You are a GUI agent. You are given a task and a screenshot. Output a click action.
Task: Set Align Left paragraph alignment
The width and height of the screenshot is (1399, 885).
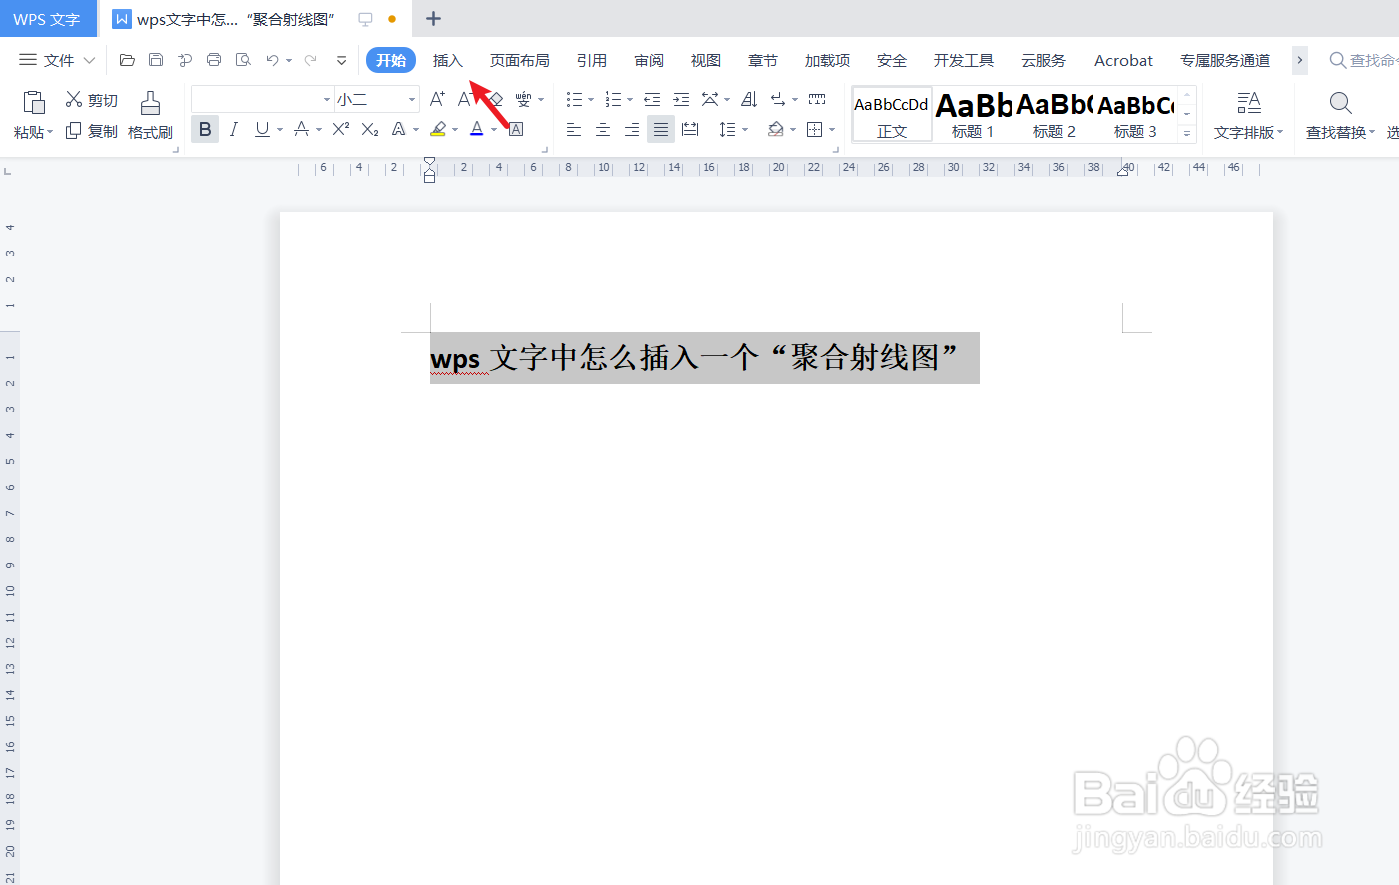(574, 129)
